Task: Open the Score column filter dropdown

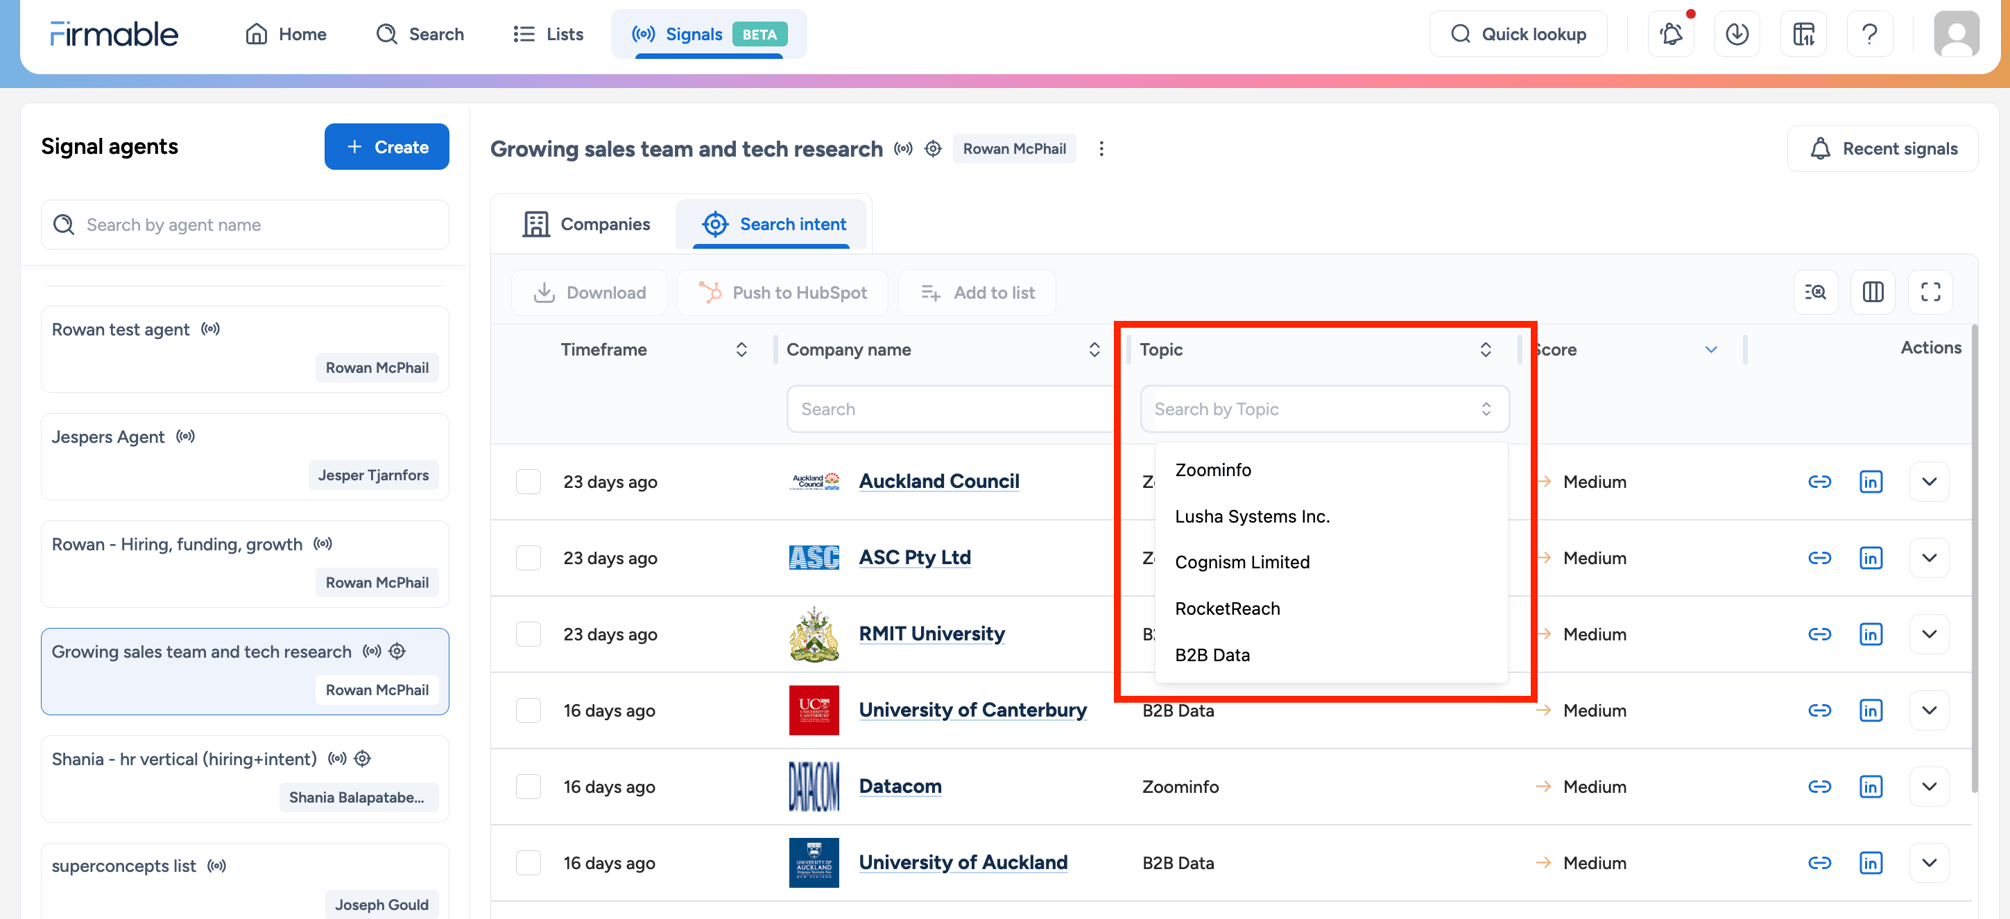Action: point(1711,350)
